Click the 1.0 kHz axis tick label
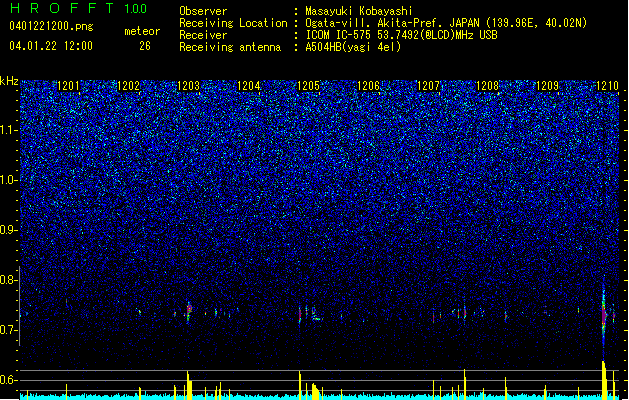The image size is (629, 400). tap(9, 180)
